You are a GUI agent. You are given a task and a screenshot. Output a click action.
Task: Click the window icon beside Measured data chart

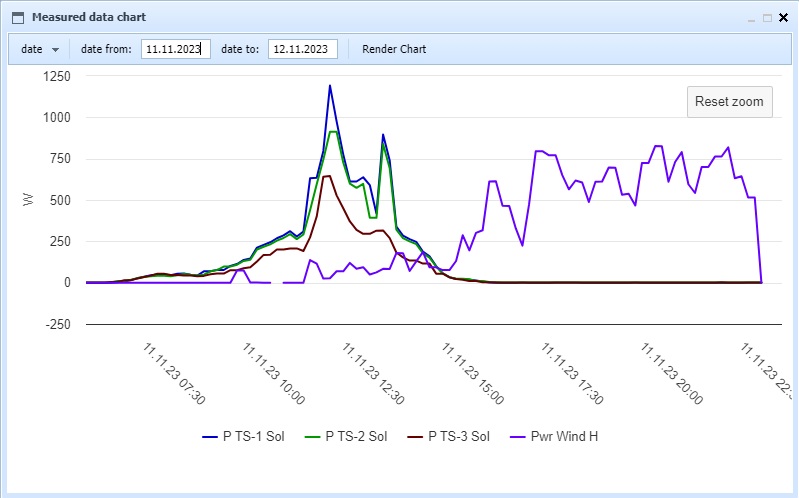18,18
